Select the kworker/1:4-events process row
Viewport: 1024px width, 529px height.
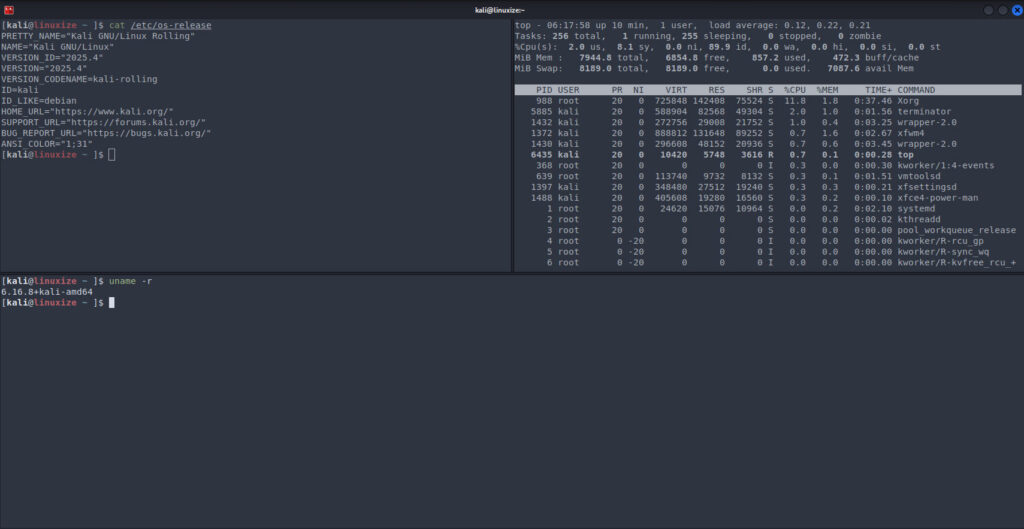(x=768, y=165)
